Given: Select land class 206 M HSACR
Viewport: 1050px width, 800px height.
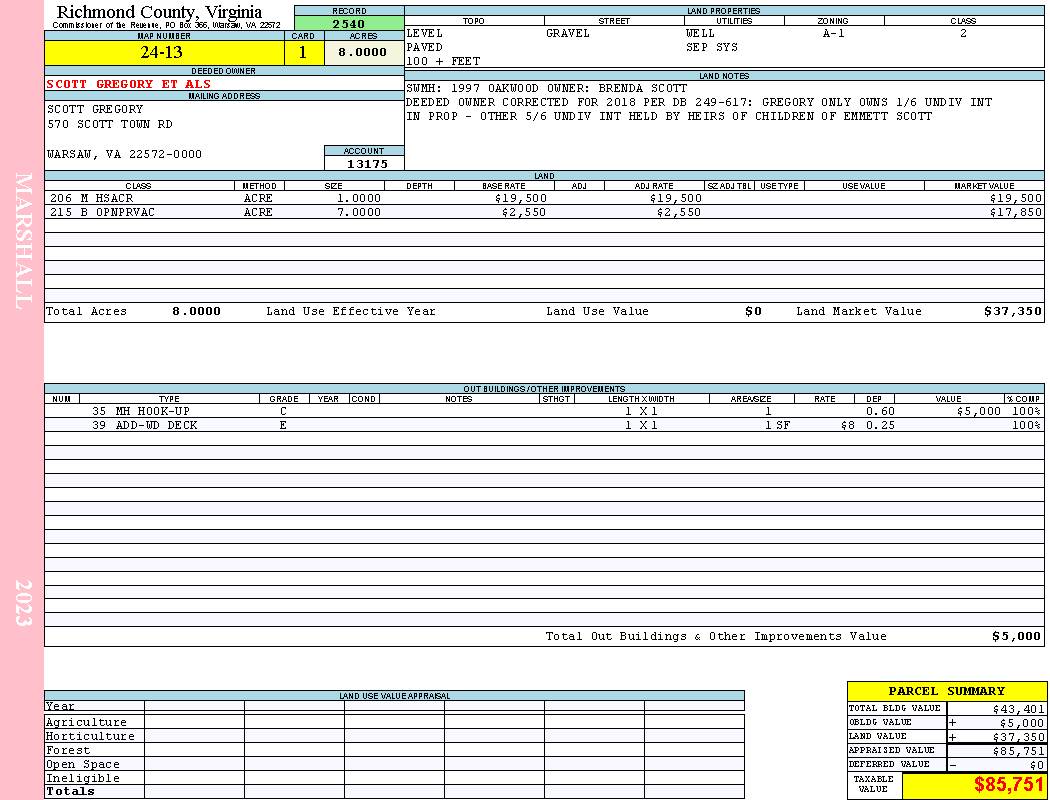Looking at the screenshot, I should coord(92,198).
